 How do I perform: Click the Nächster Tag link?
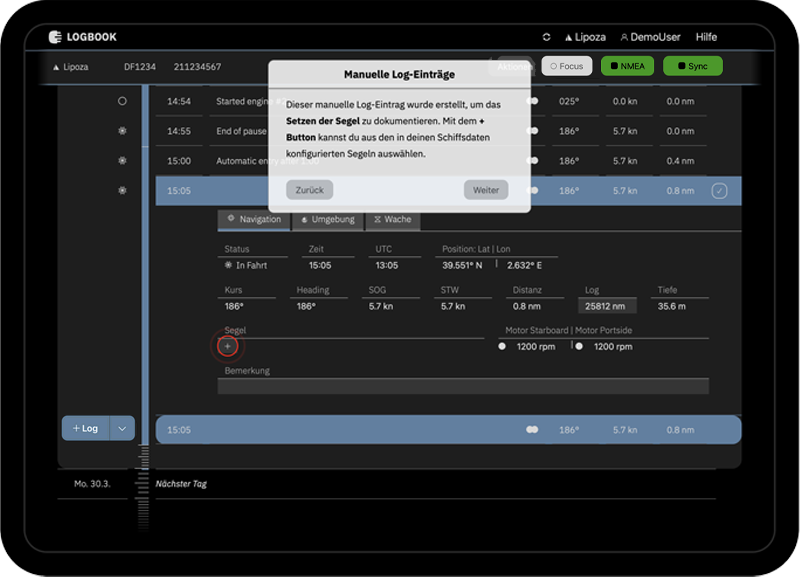[181, 484]
